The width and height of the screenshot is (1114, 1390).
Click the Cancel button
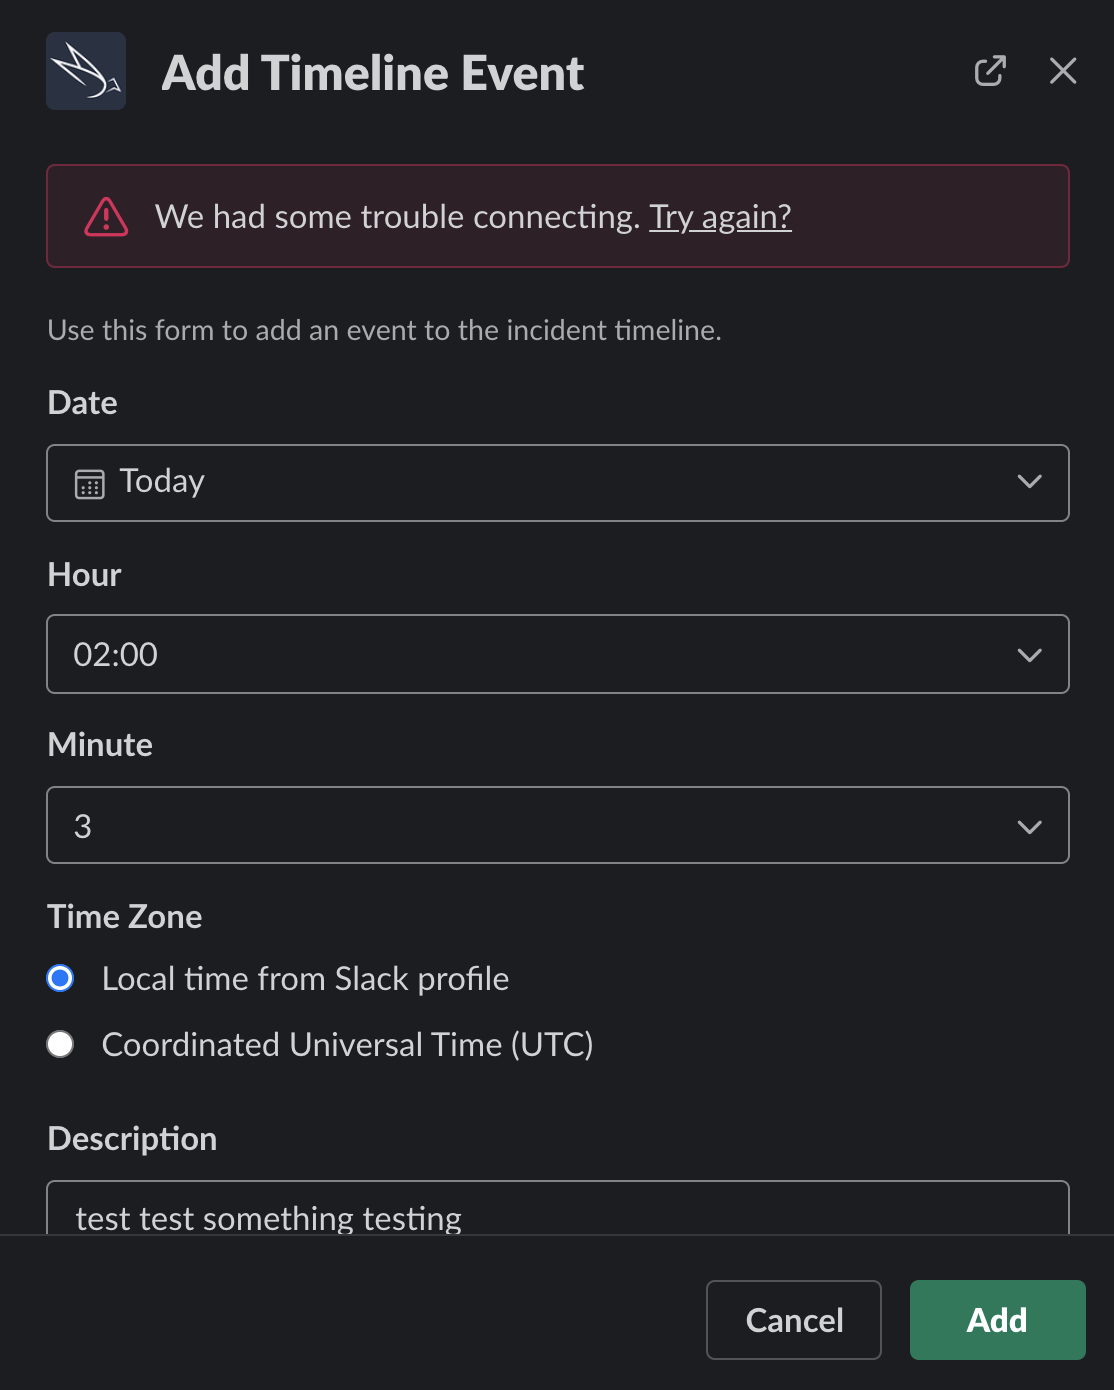793,1319
